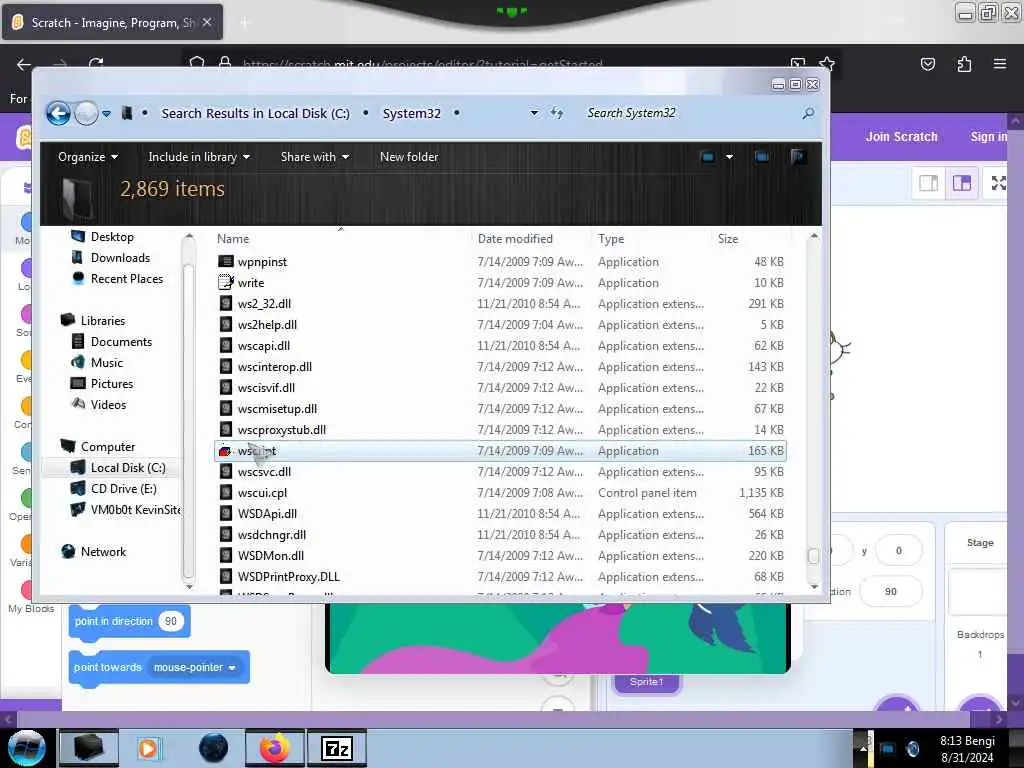The height and width of the screenshot is (768, 1024).
Task: Select the wpnpinst file icon
Action: (x=225, y=261)
